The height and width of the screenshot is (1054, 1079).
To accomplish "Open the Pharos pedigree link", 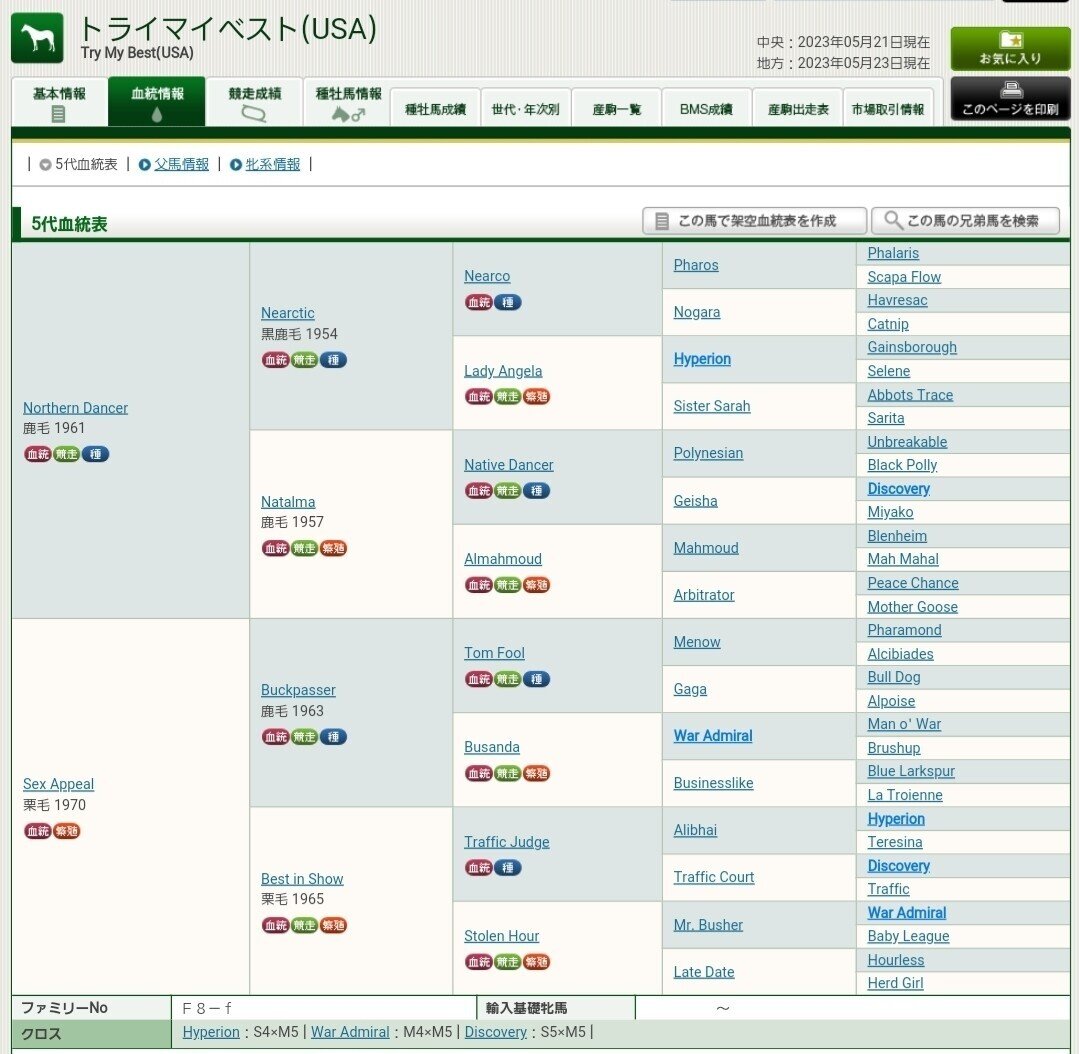I will [696, 266].
